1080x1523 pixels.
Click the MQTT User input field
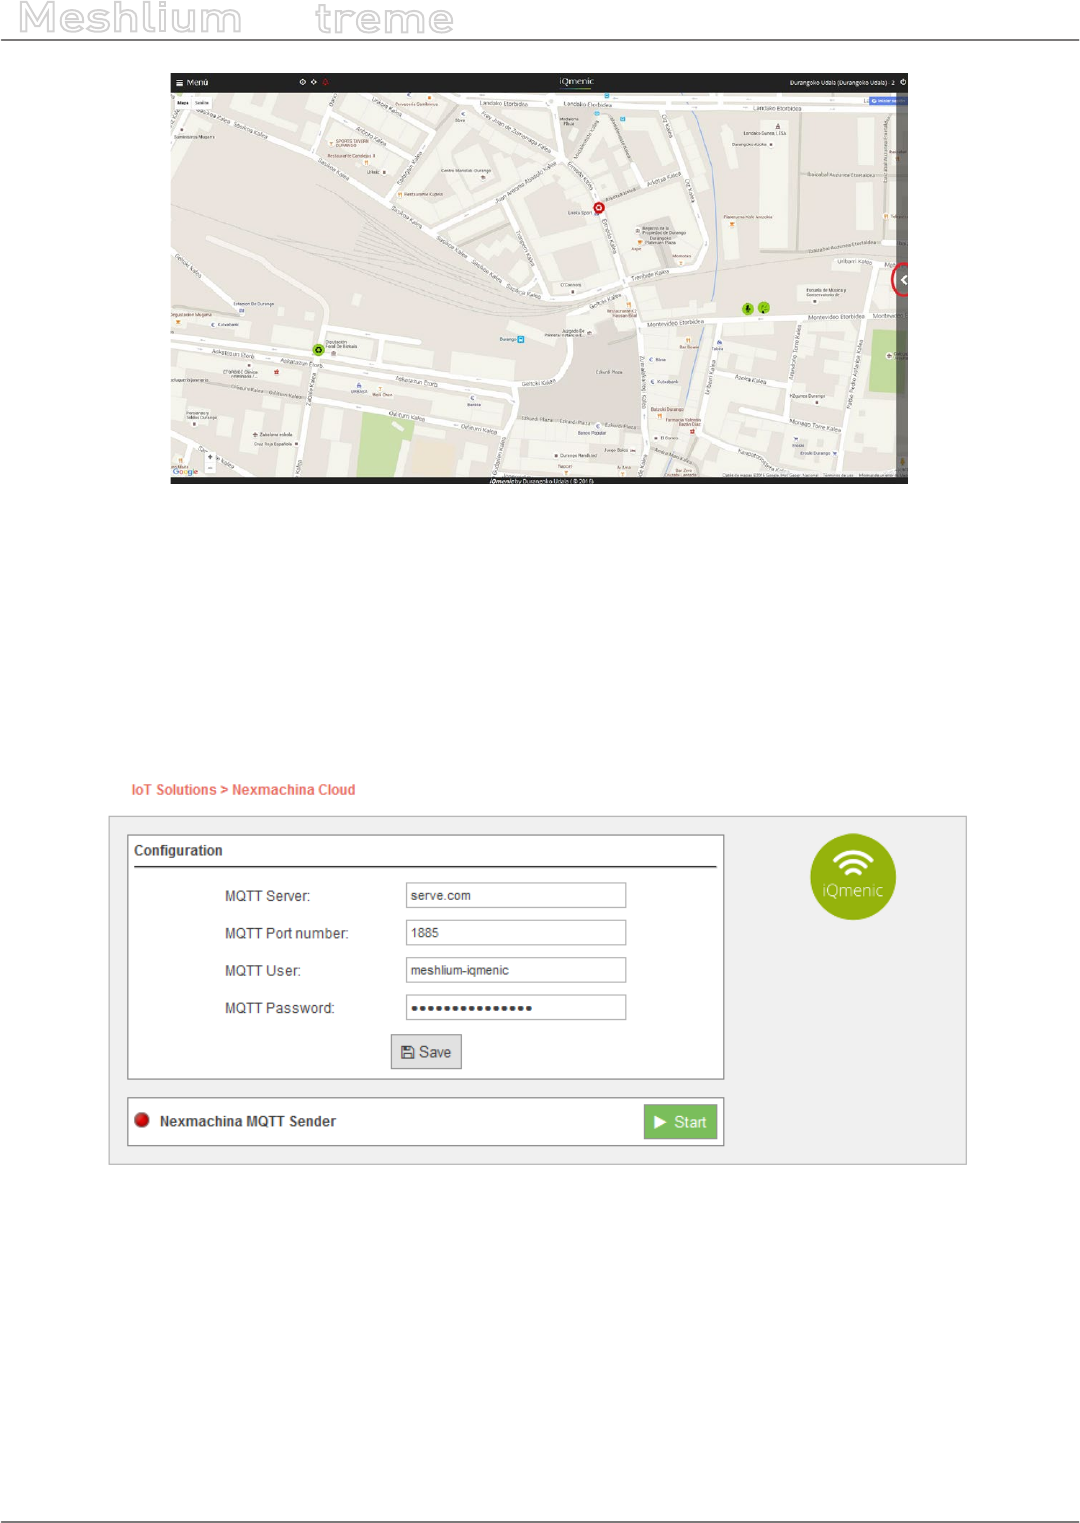(x=516, y=970)
